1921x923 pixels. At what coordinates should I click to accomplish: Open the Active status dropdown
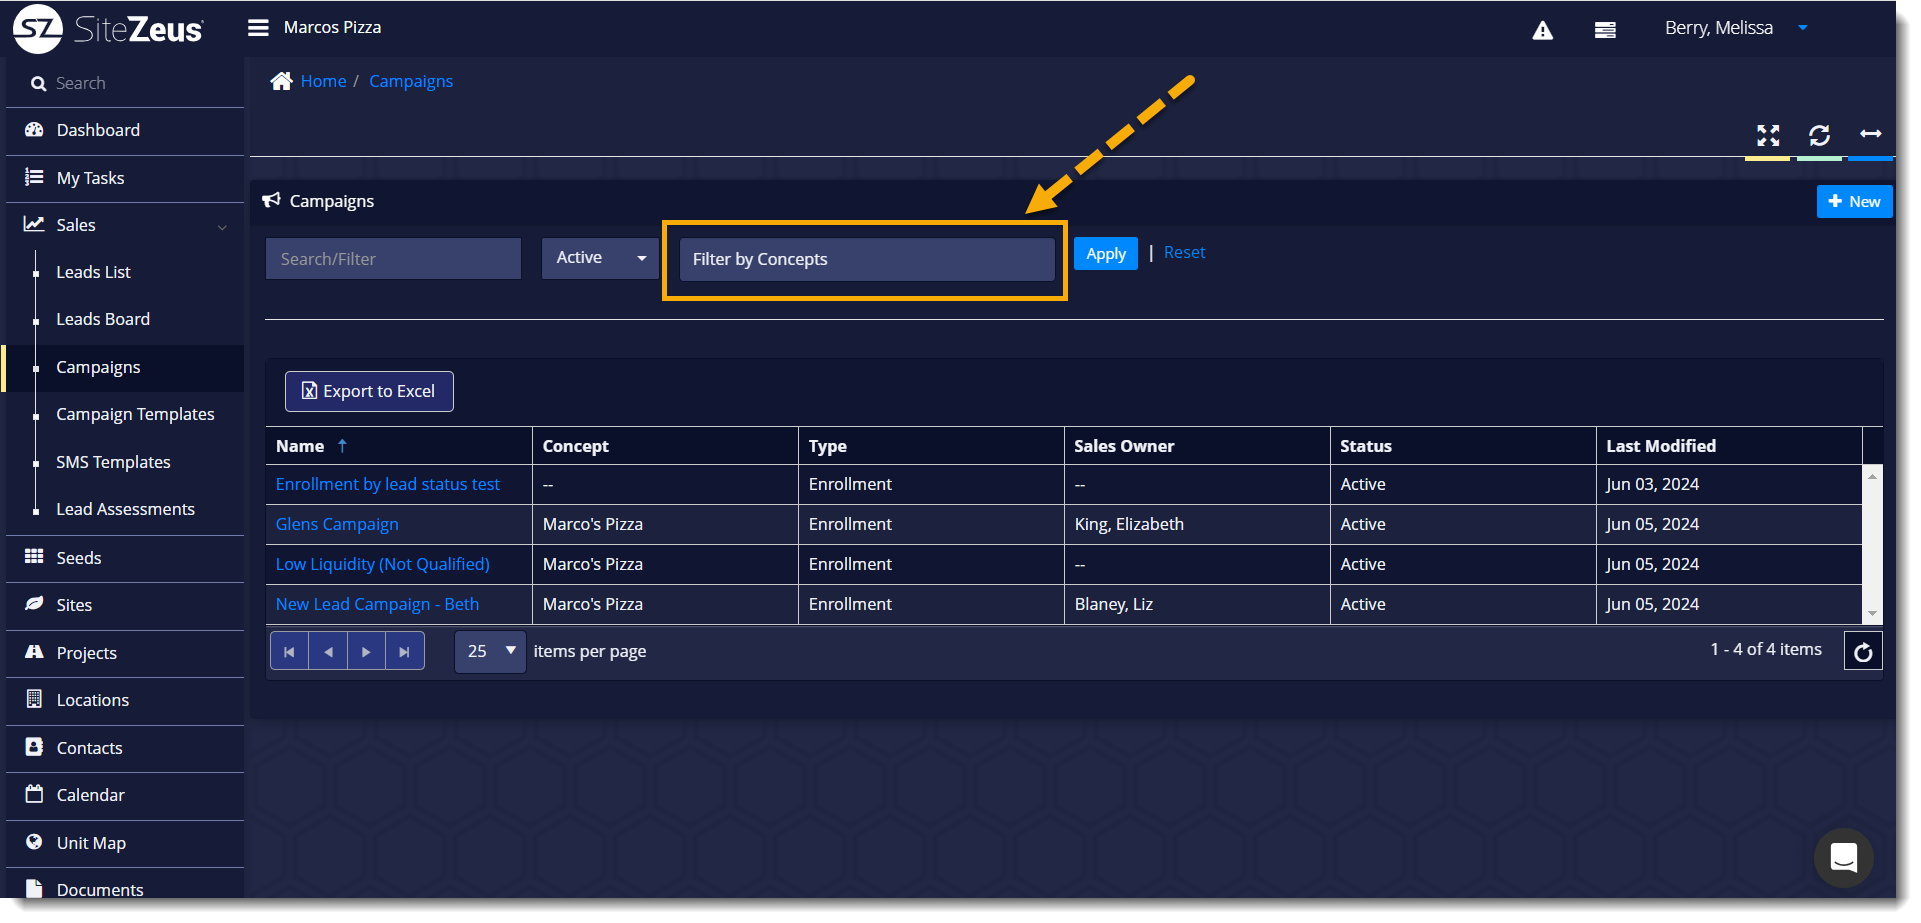tap(600, 258)
